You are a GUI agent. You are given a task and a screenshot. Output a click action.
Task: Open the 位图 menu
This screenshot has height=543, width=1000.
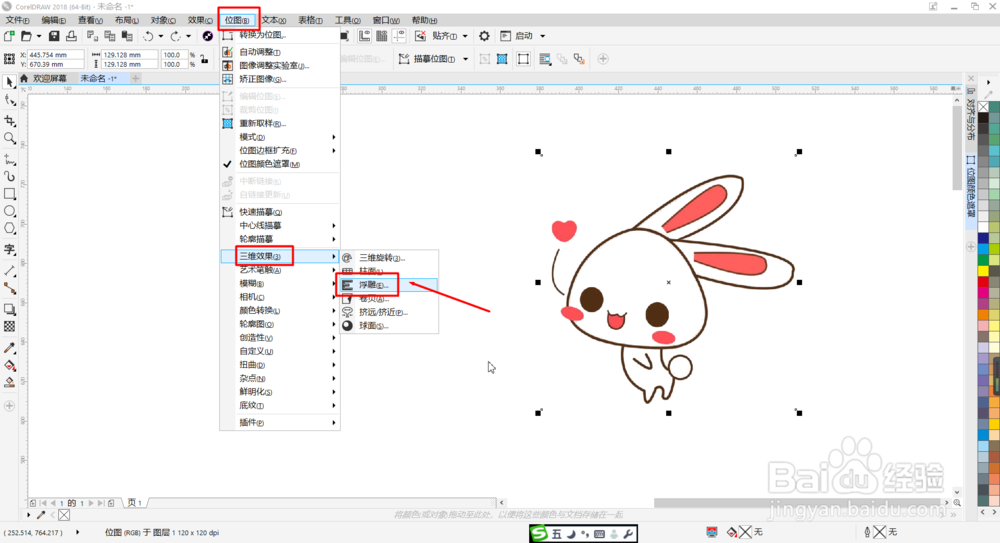pos(237,20)
